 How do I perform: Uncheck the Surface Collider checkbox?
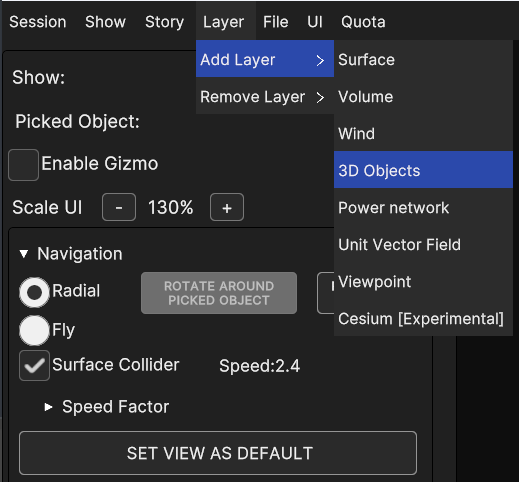(34, 366)
